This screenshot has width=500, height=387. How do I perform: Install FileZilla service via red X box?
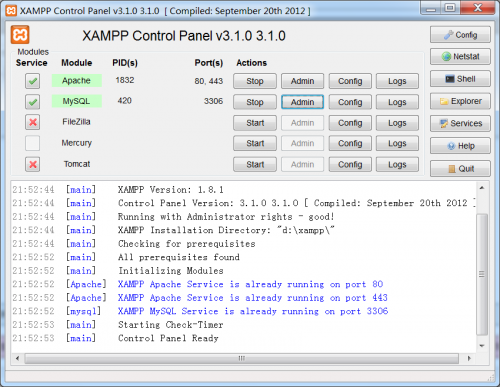pos(32,122)
